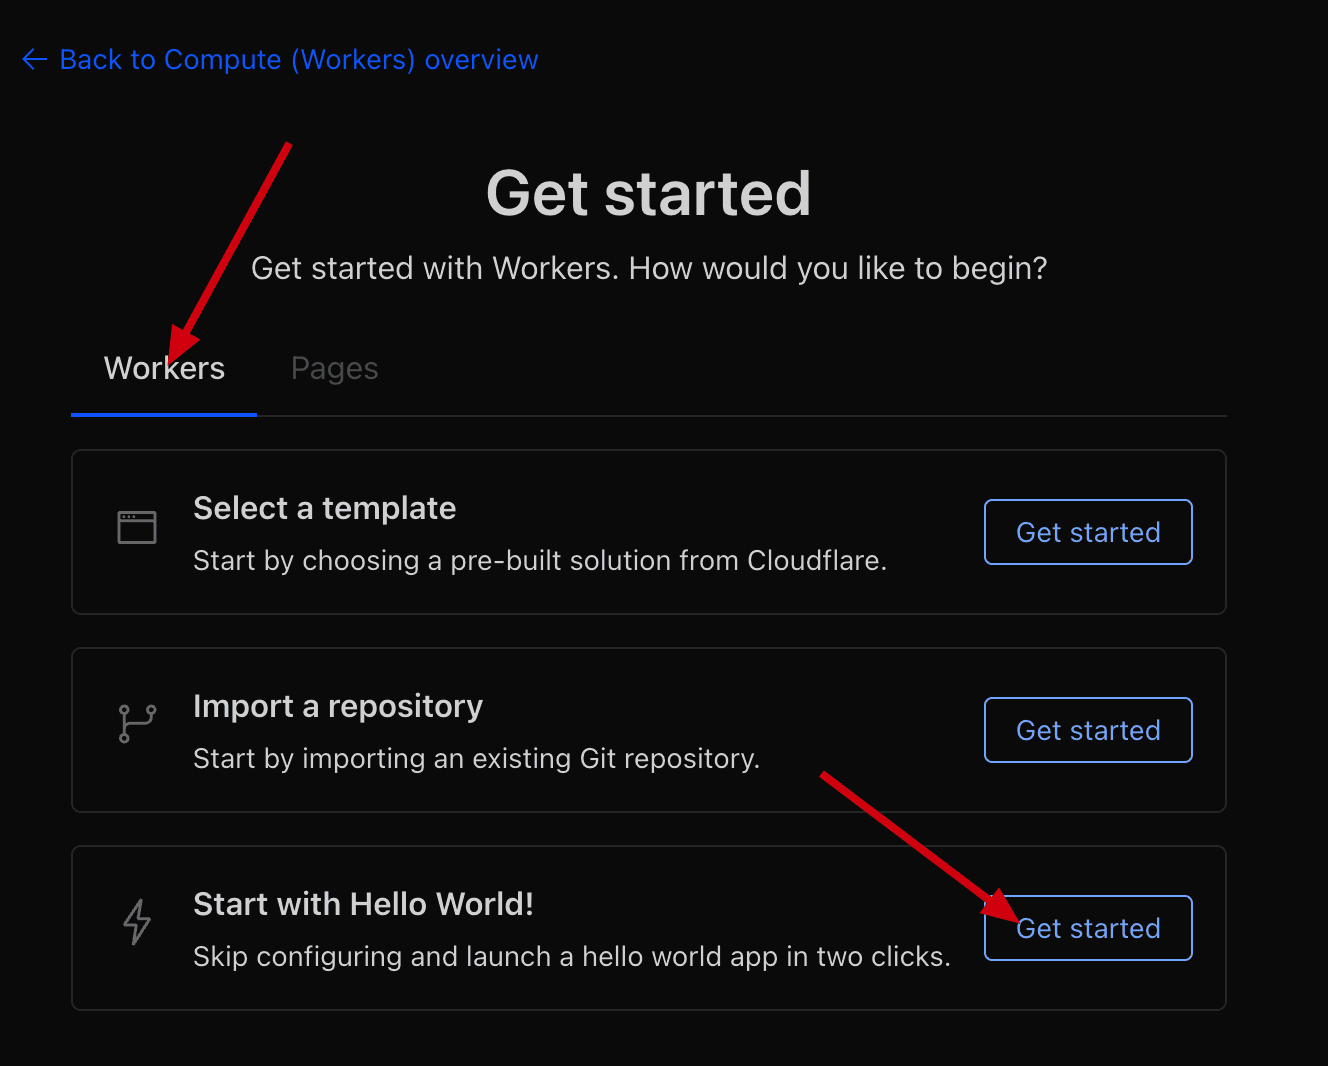The width and height of the screenshot is (1328, 1066).
Task: Click the large Get started heading
Action: pos(648,193)
